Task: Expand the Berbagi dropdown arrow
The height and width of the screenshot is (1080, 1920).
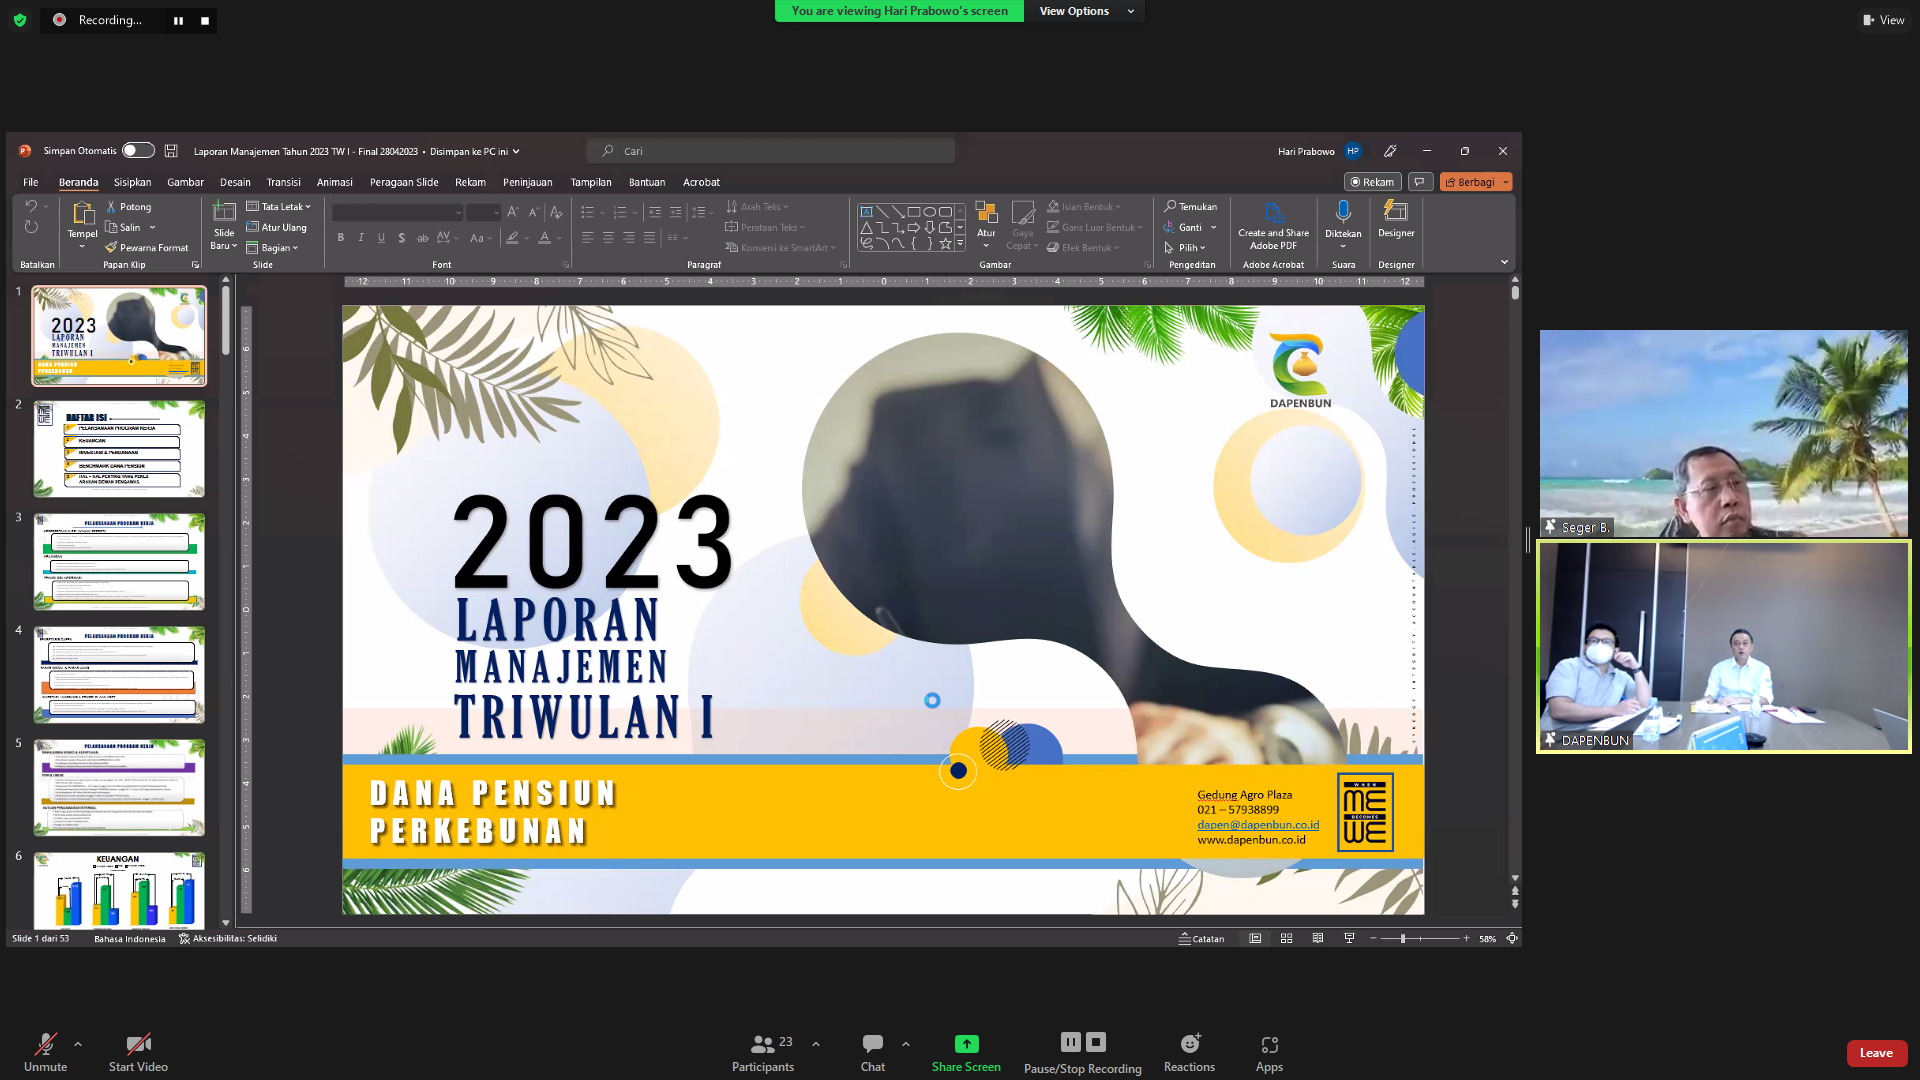Action: 1505,182
